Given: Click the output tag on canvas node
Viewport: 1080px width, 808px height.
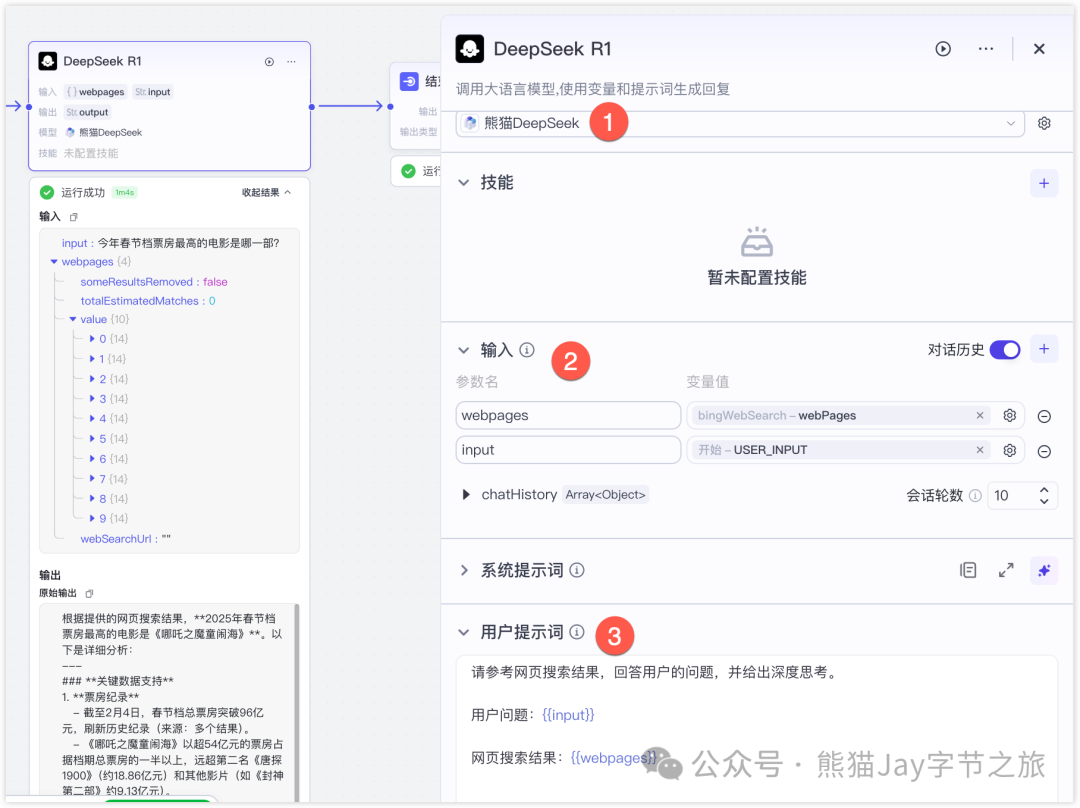Looking at the screenshot, I should [87, 112].
